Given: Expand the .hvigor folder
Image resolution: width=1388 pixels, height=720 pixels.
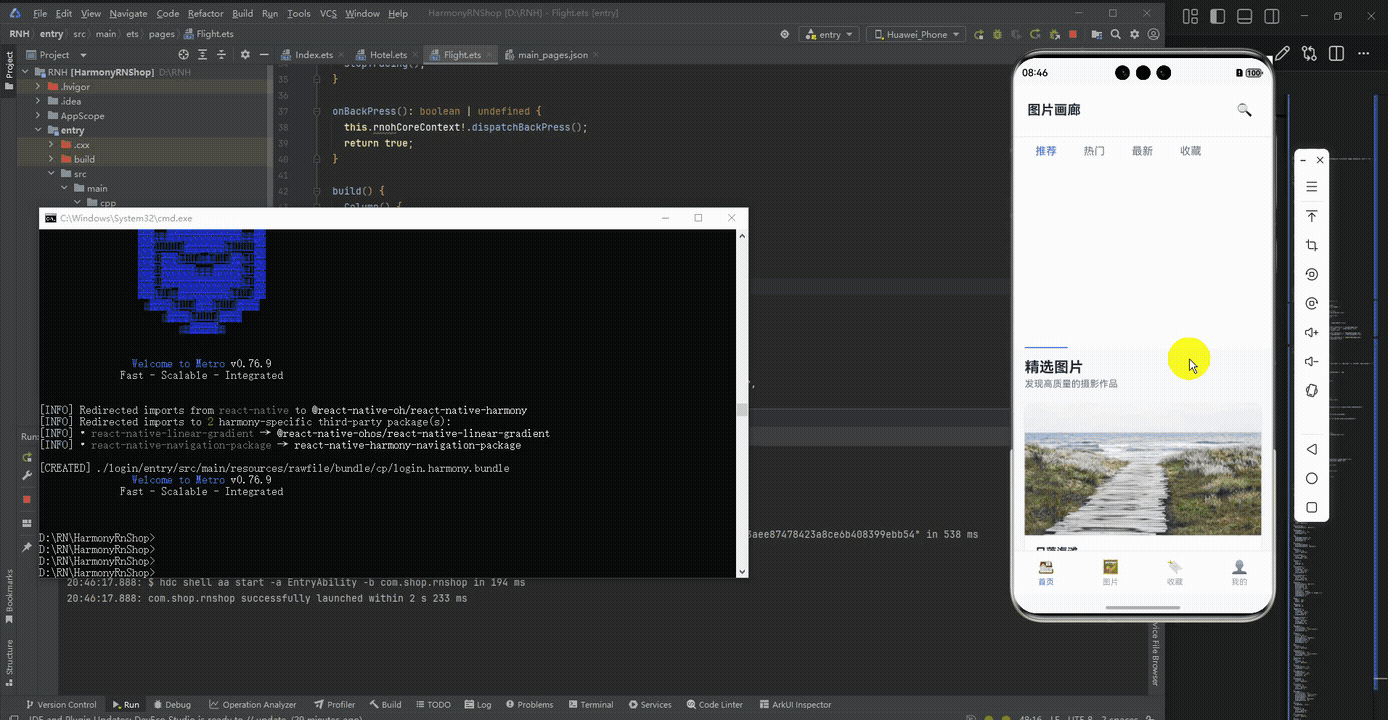Looking at the screenshot, I should (x=38, y=87).
